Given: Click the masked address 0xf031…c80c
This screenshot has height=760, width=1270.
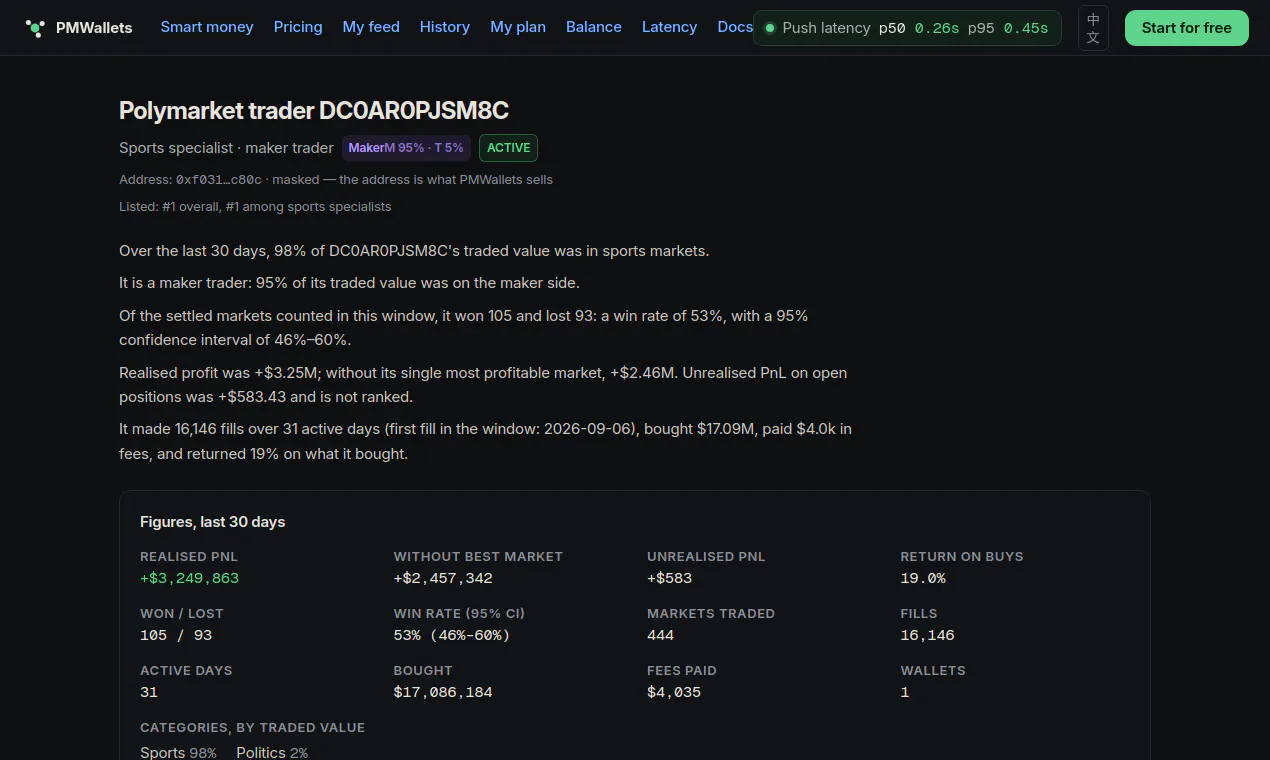Looking at the screenshot, I should (219, 180).
